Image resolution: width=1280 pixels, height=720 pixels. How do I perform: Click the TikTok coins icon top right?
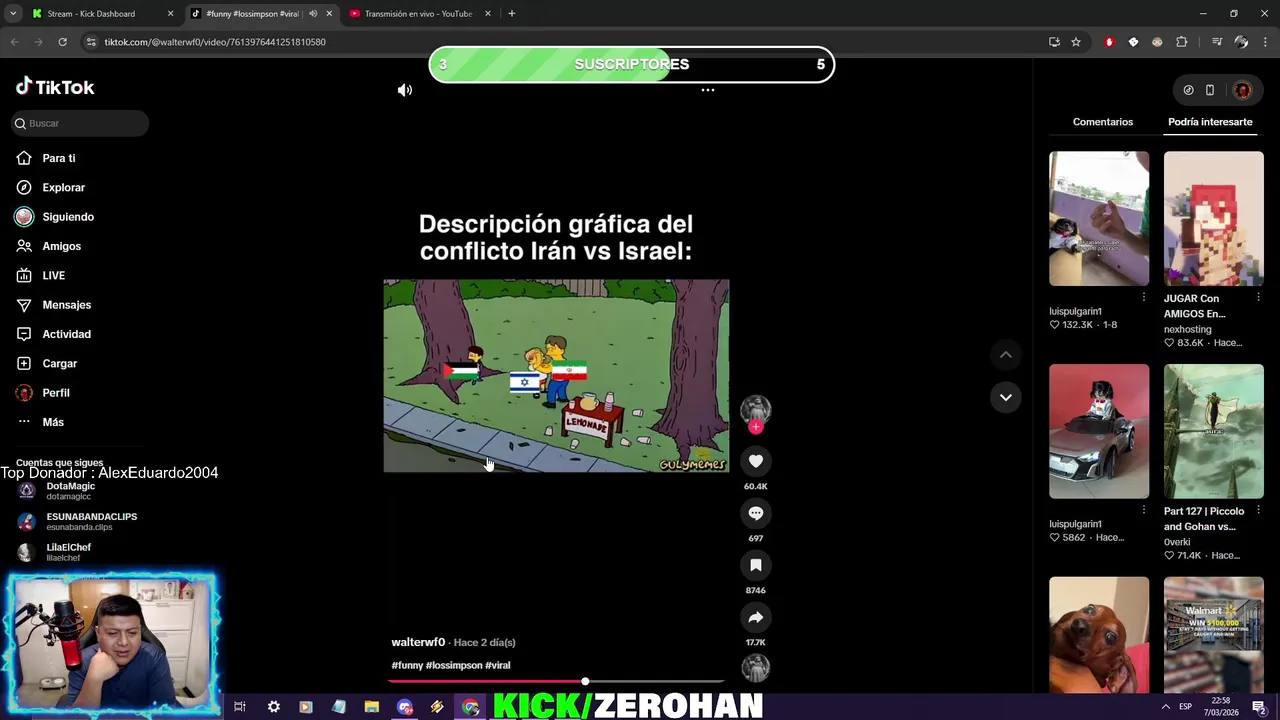point(1188,90)
